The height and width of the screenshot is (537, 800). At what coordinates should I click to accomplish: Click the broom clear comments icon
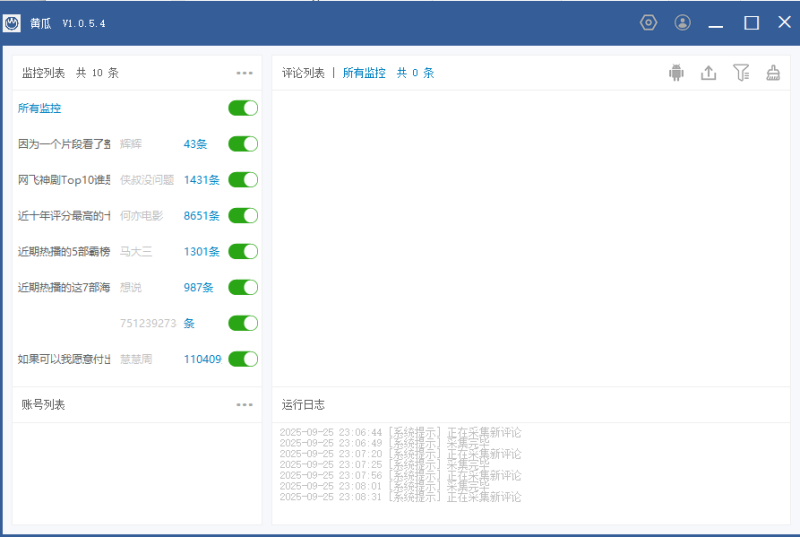(773, 73)
